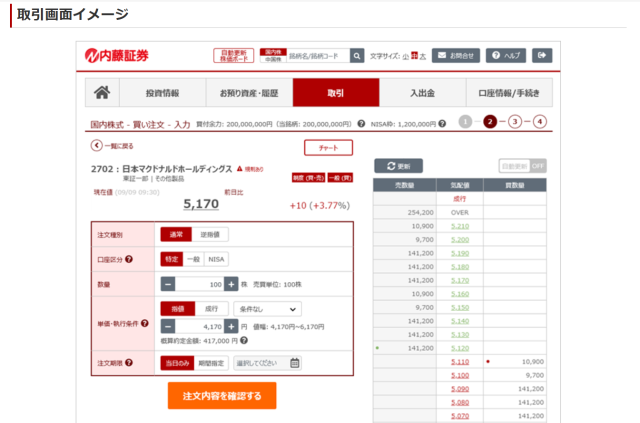Open 条件なし dropdown
This screenshot has width=640, height=423.
click(267, 309)
